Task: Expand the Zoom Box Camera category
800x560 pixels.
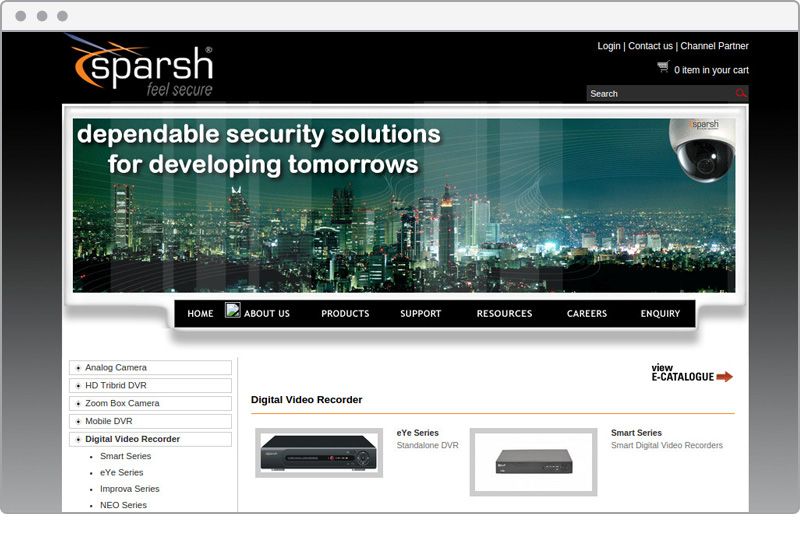Action: coord(150,403)
